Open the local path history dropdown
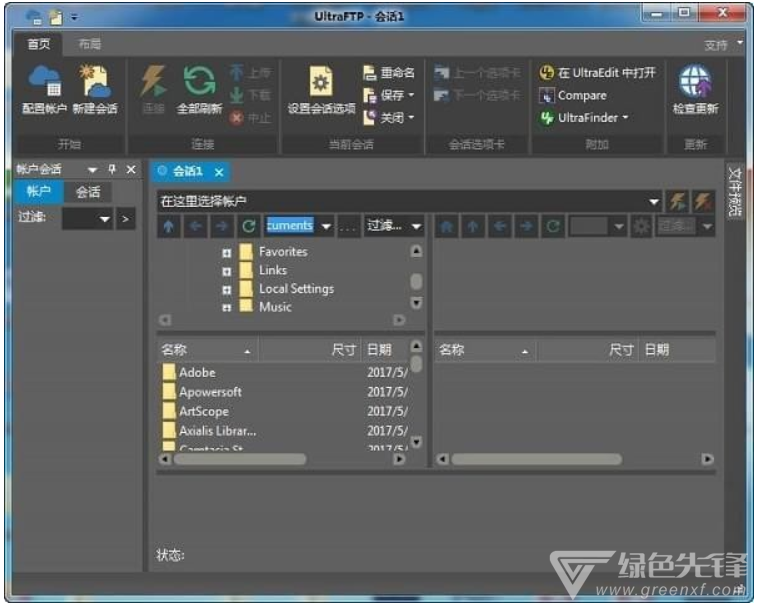The height and width of the screenshot is (604, 757). [x=326, y=226]
